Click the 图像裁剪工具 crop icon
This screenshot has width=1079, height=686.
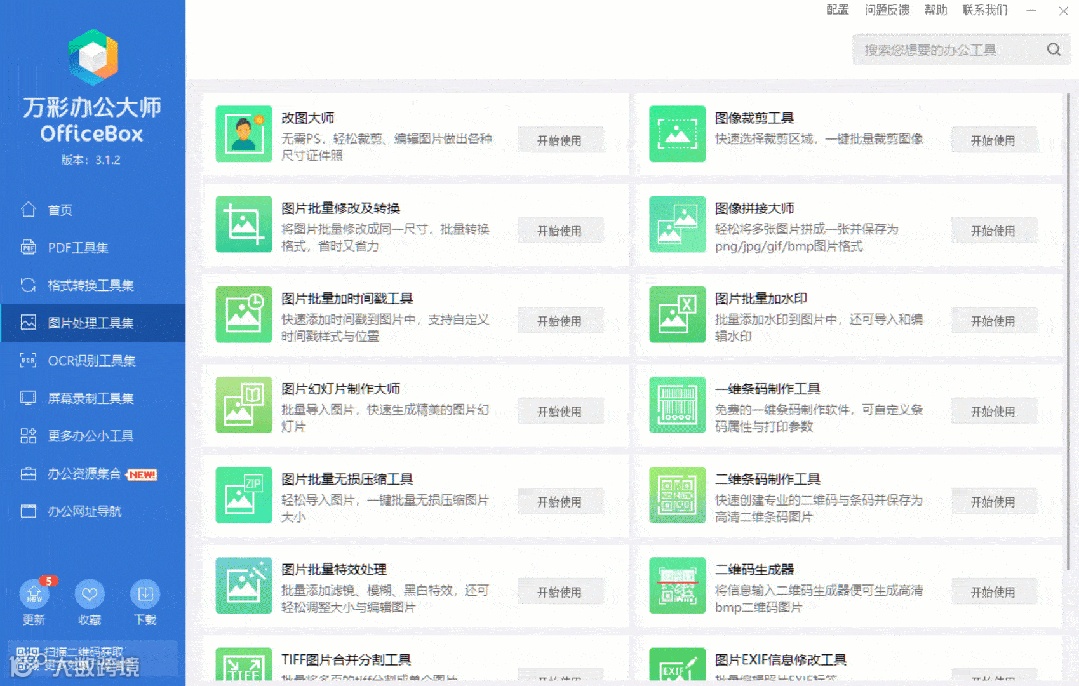point(677,133)
